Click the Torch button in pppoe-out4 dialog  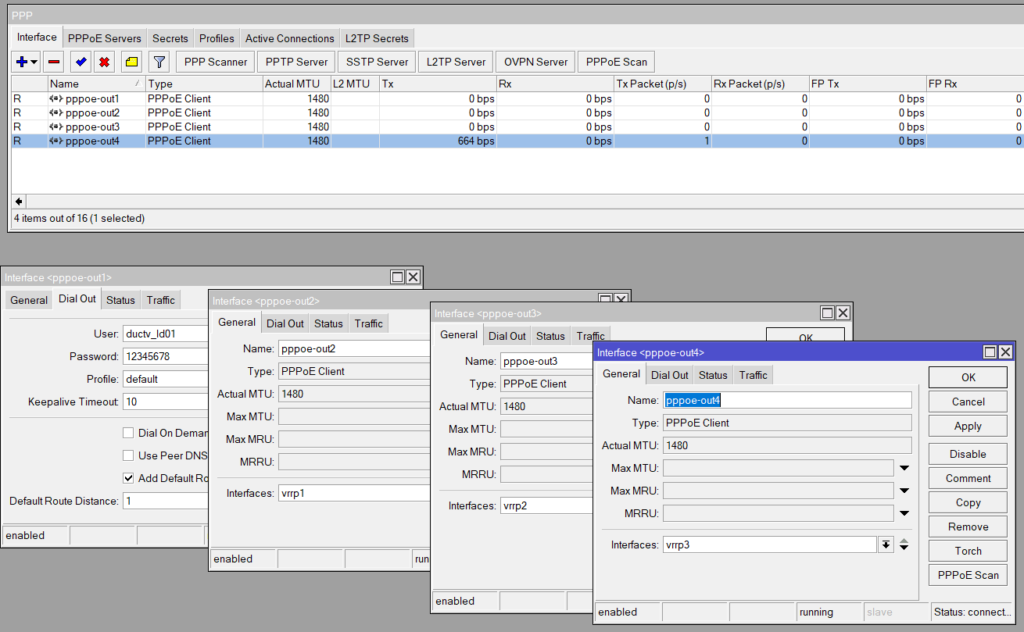click(967, 551)
